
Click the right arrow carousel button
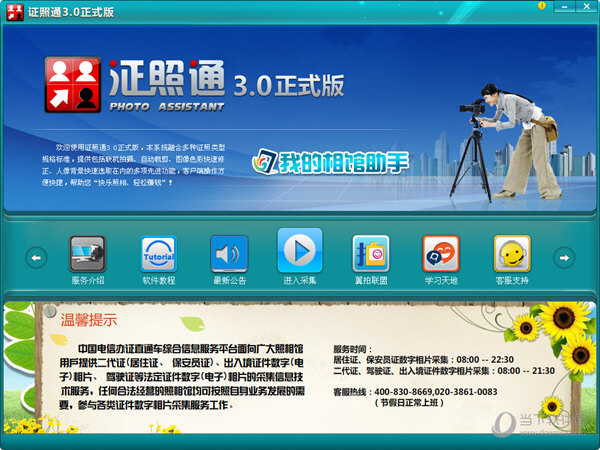564,258
